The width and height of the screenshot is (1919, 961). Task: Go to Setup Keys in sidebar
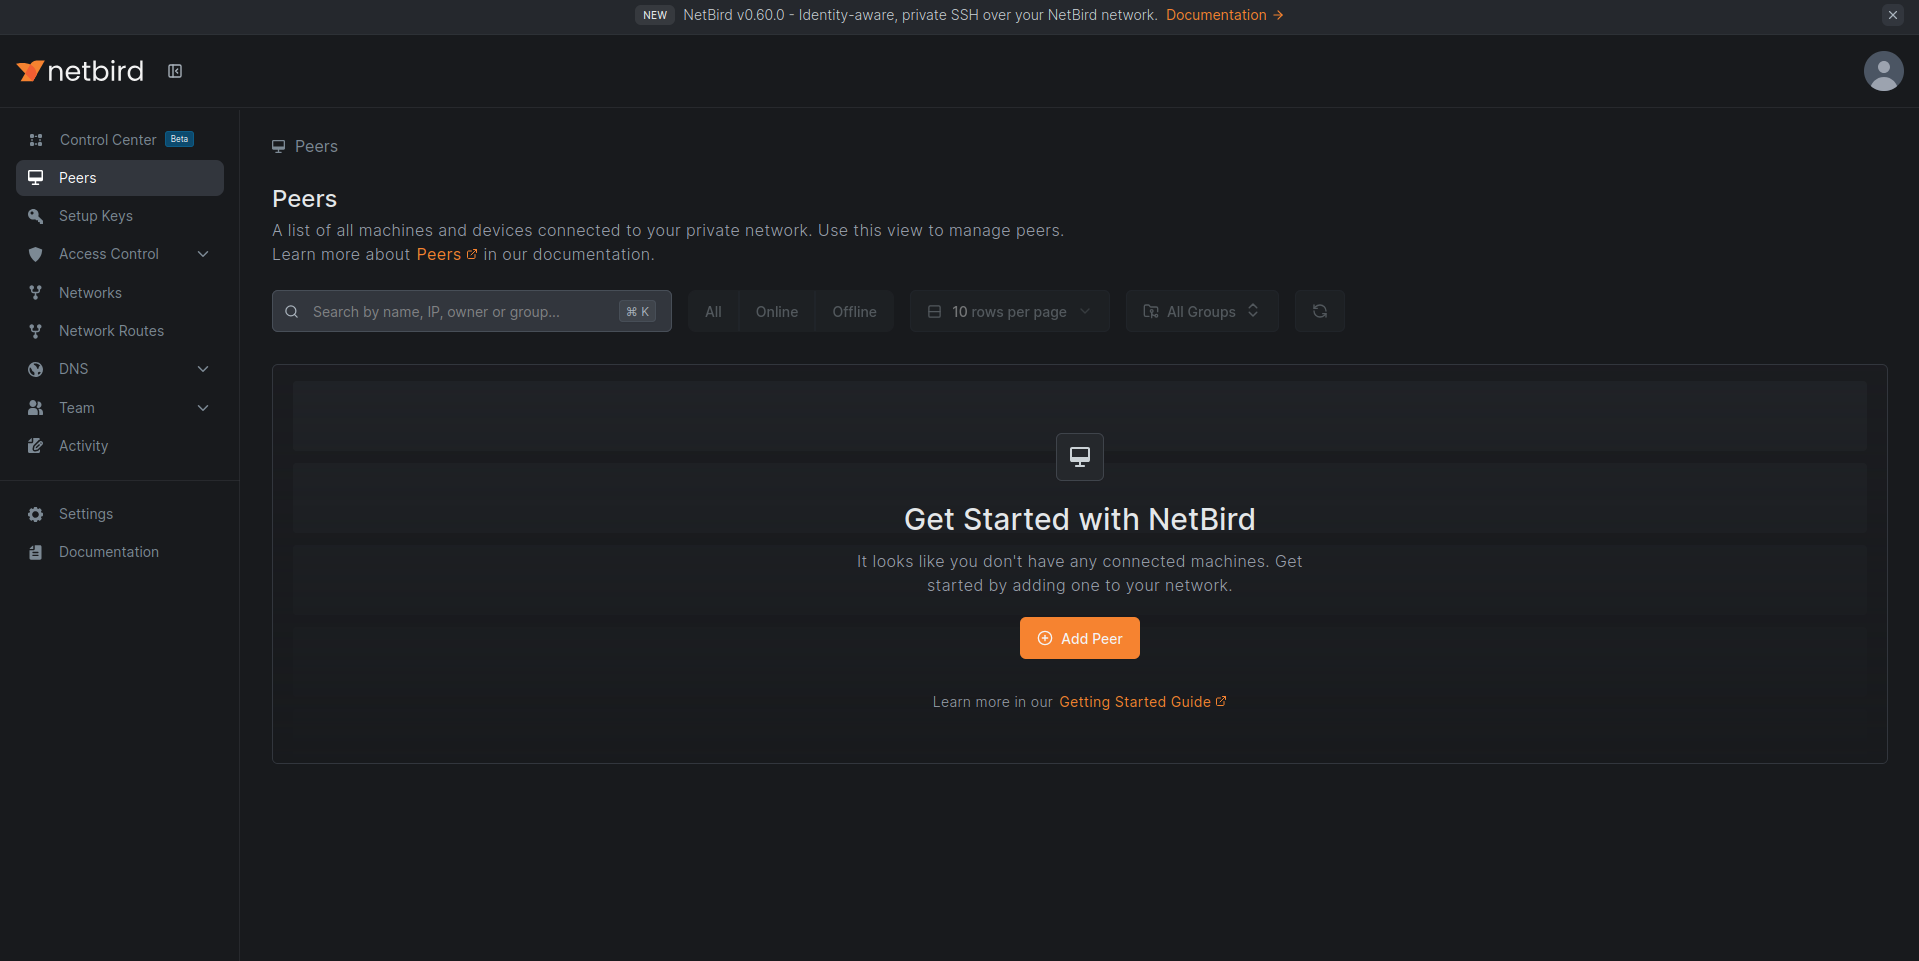96,216
